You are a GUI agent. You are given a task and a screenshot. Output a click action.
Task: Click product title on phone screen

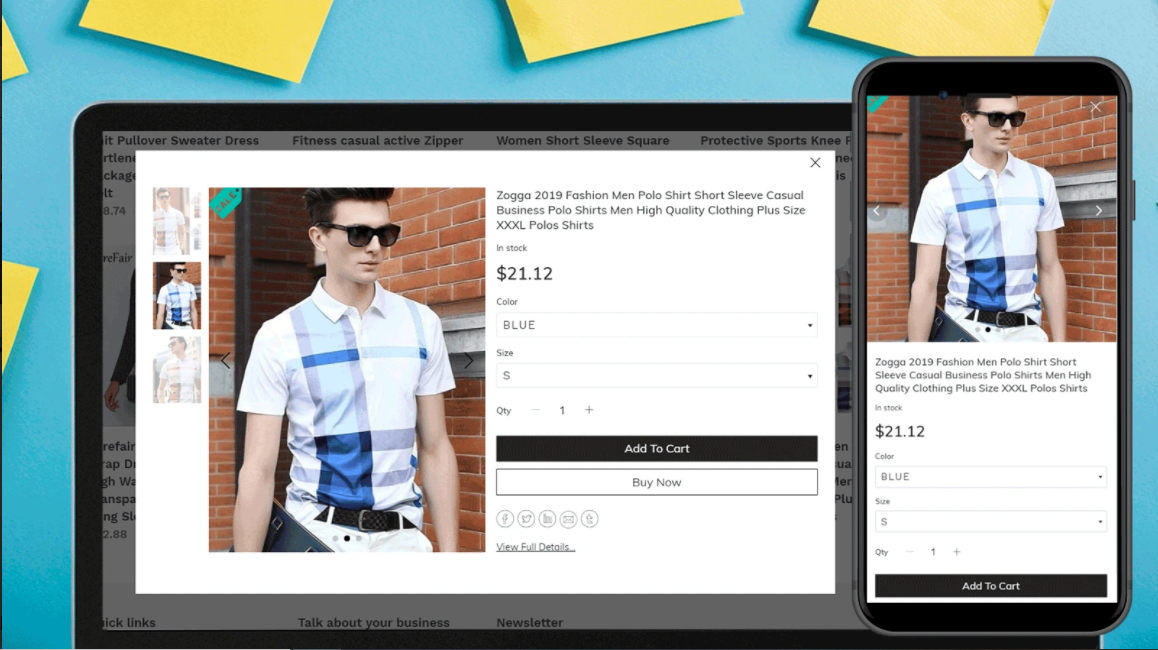(x=983, y=375)
